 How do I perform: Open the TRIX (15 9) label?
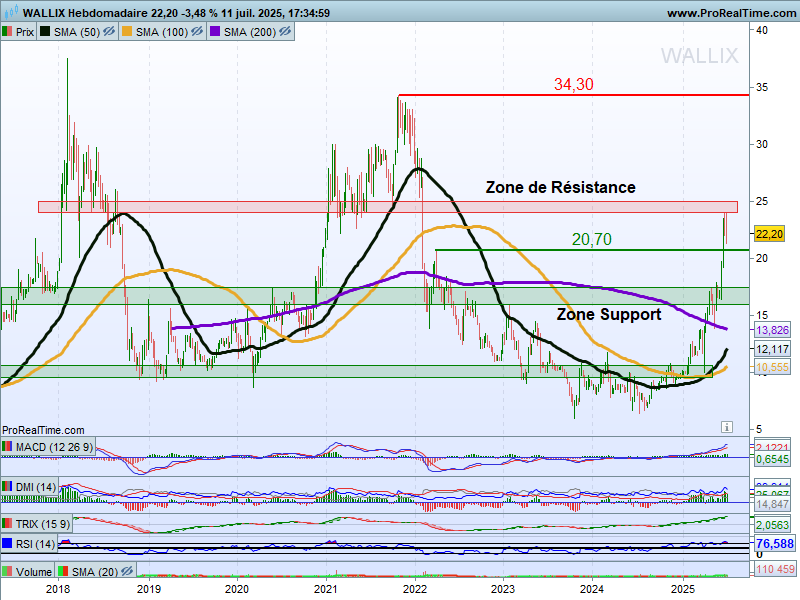(43, 523)
